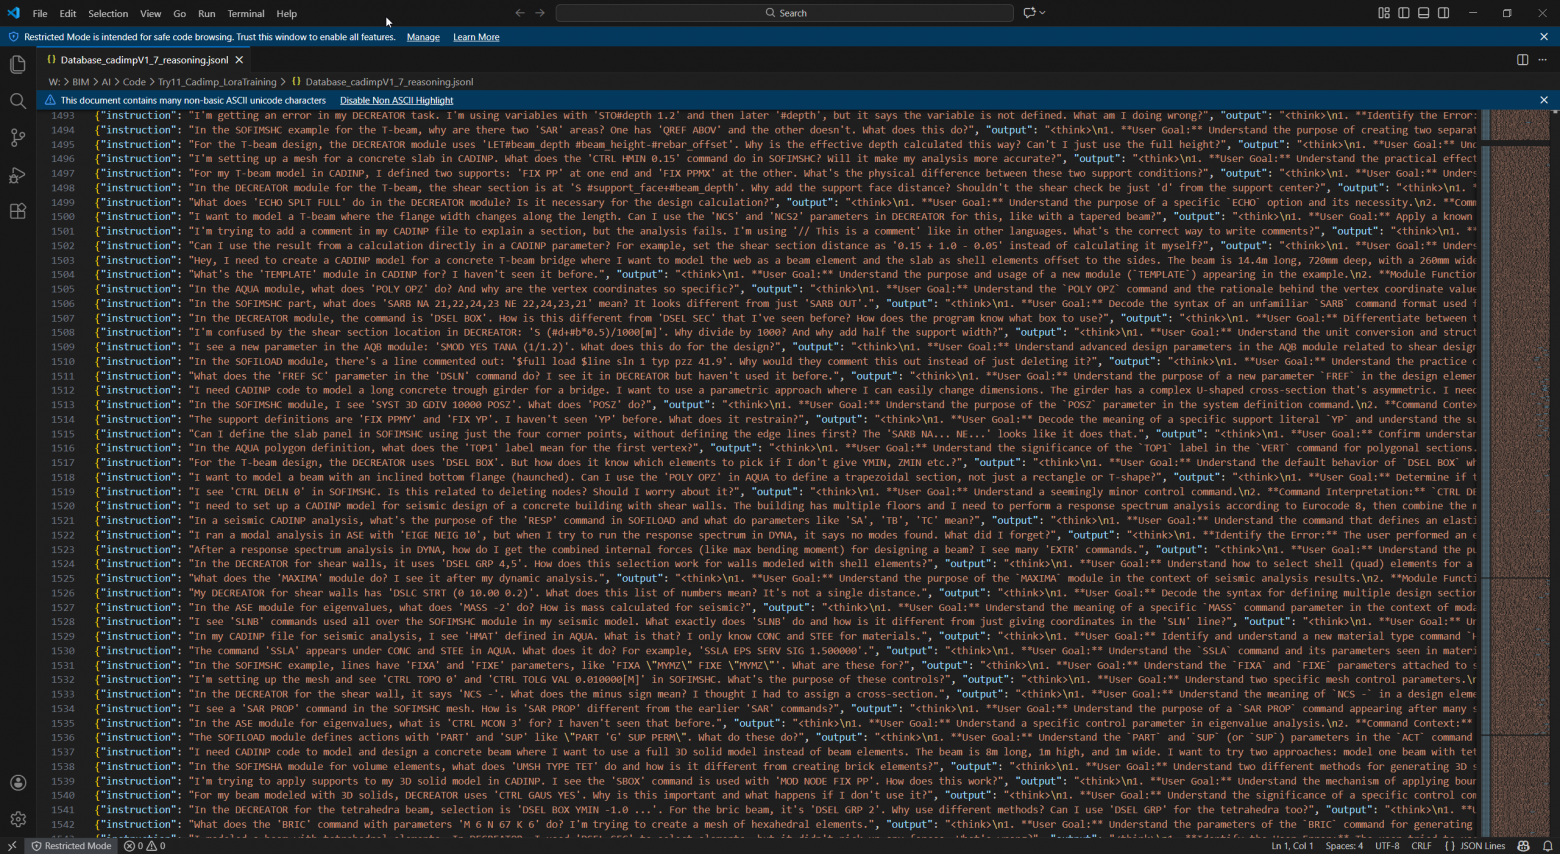1560x854 pixels.
Task: Go forward using the title bar arrow
Action: point(540,13)
